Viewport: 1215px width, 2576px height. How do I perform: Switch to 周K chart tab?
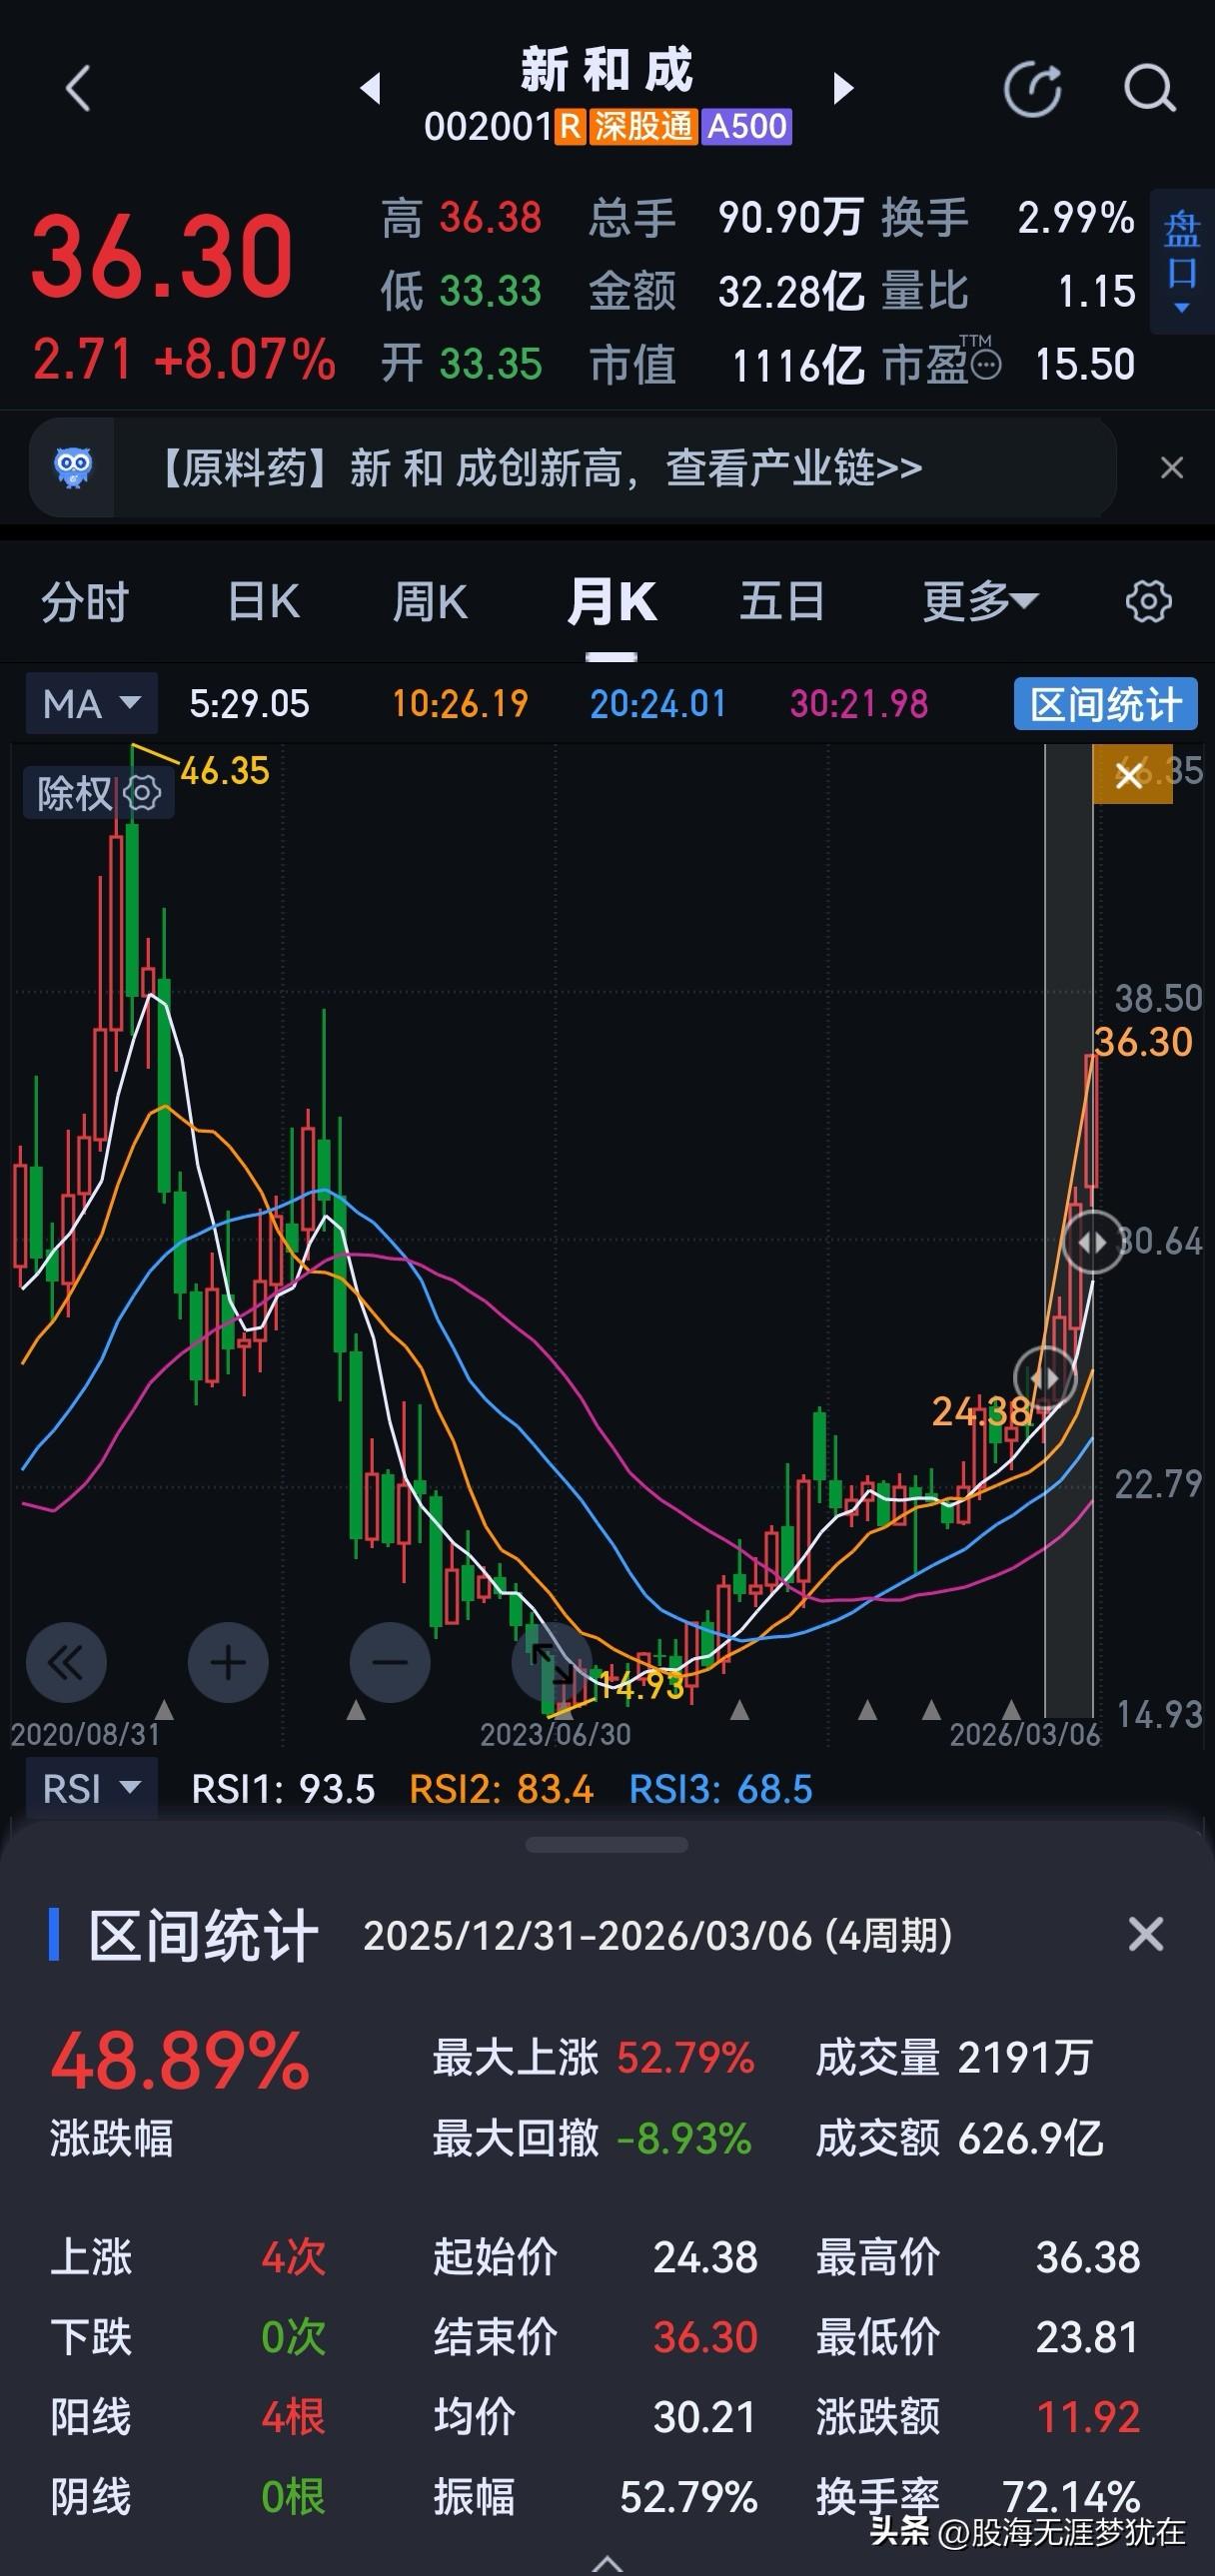[x=430, y=603]
